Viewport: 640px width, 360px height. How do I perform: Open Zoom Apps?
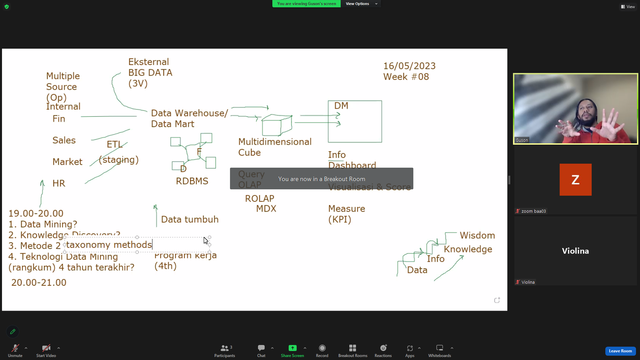(x=410, y=350)
